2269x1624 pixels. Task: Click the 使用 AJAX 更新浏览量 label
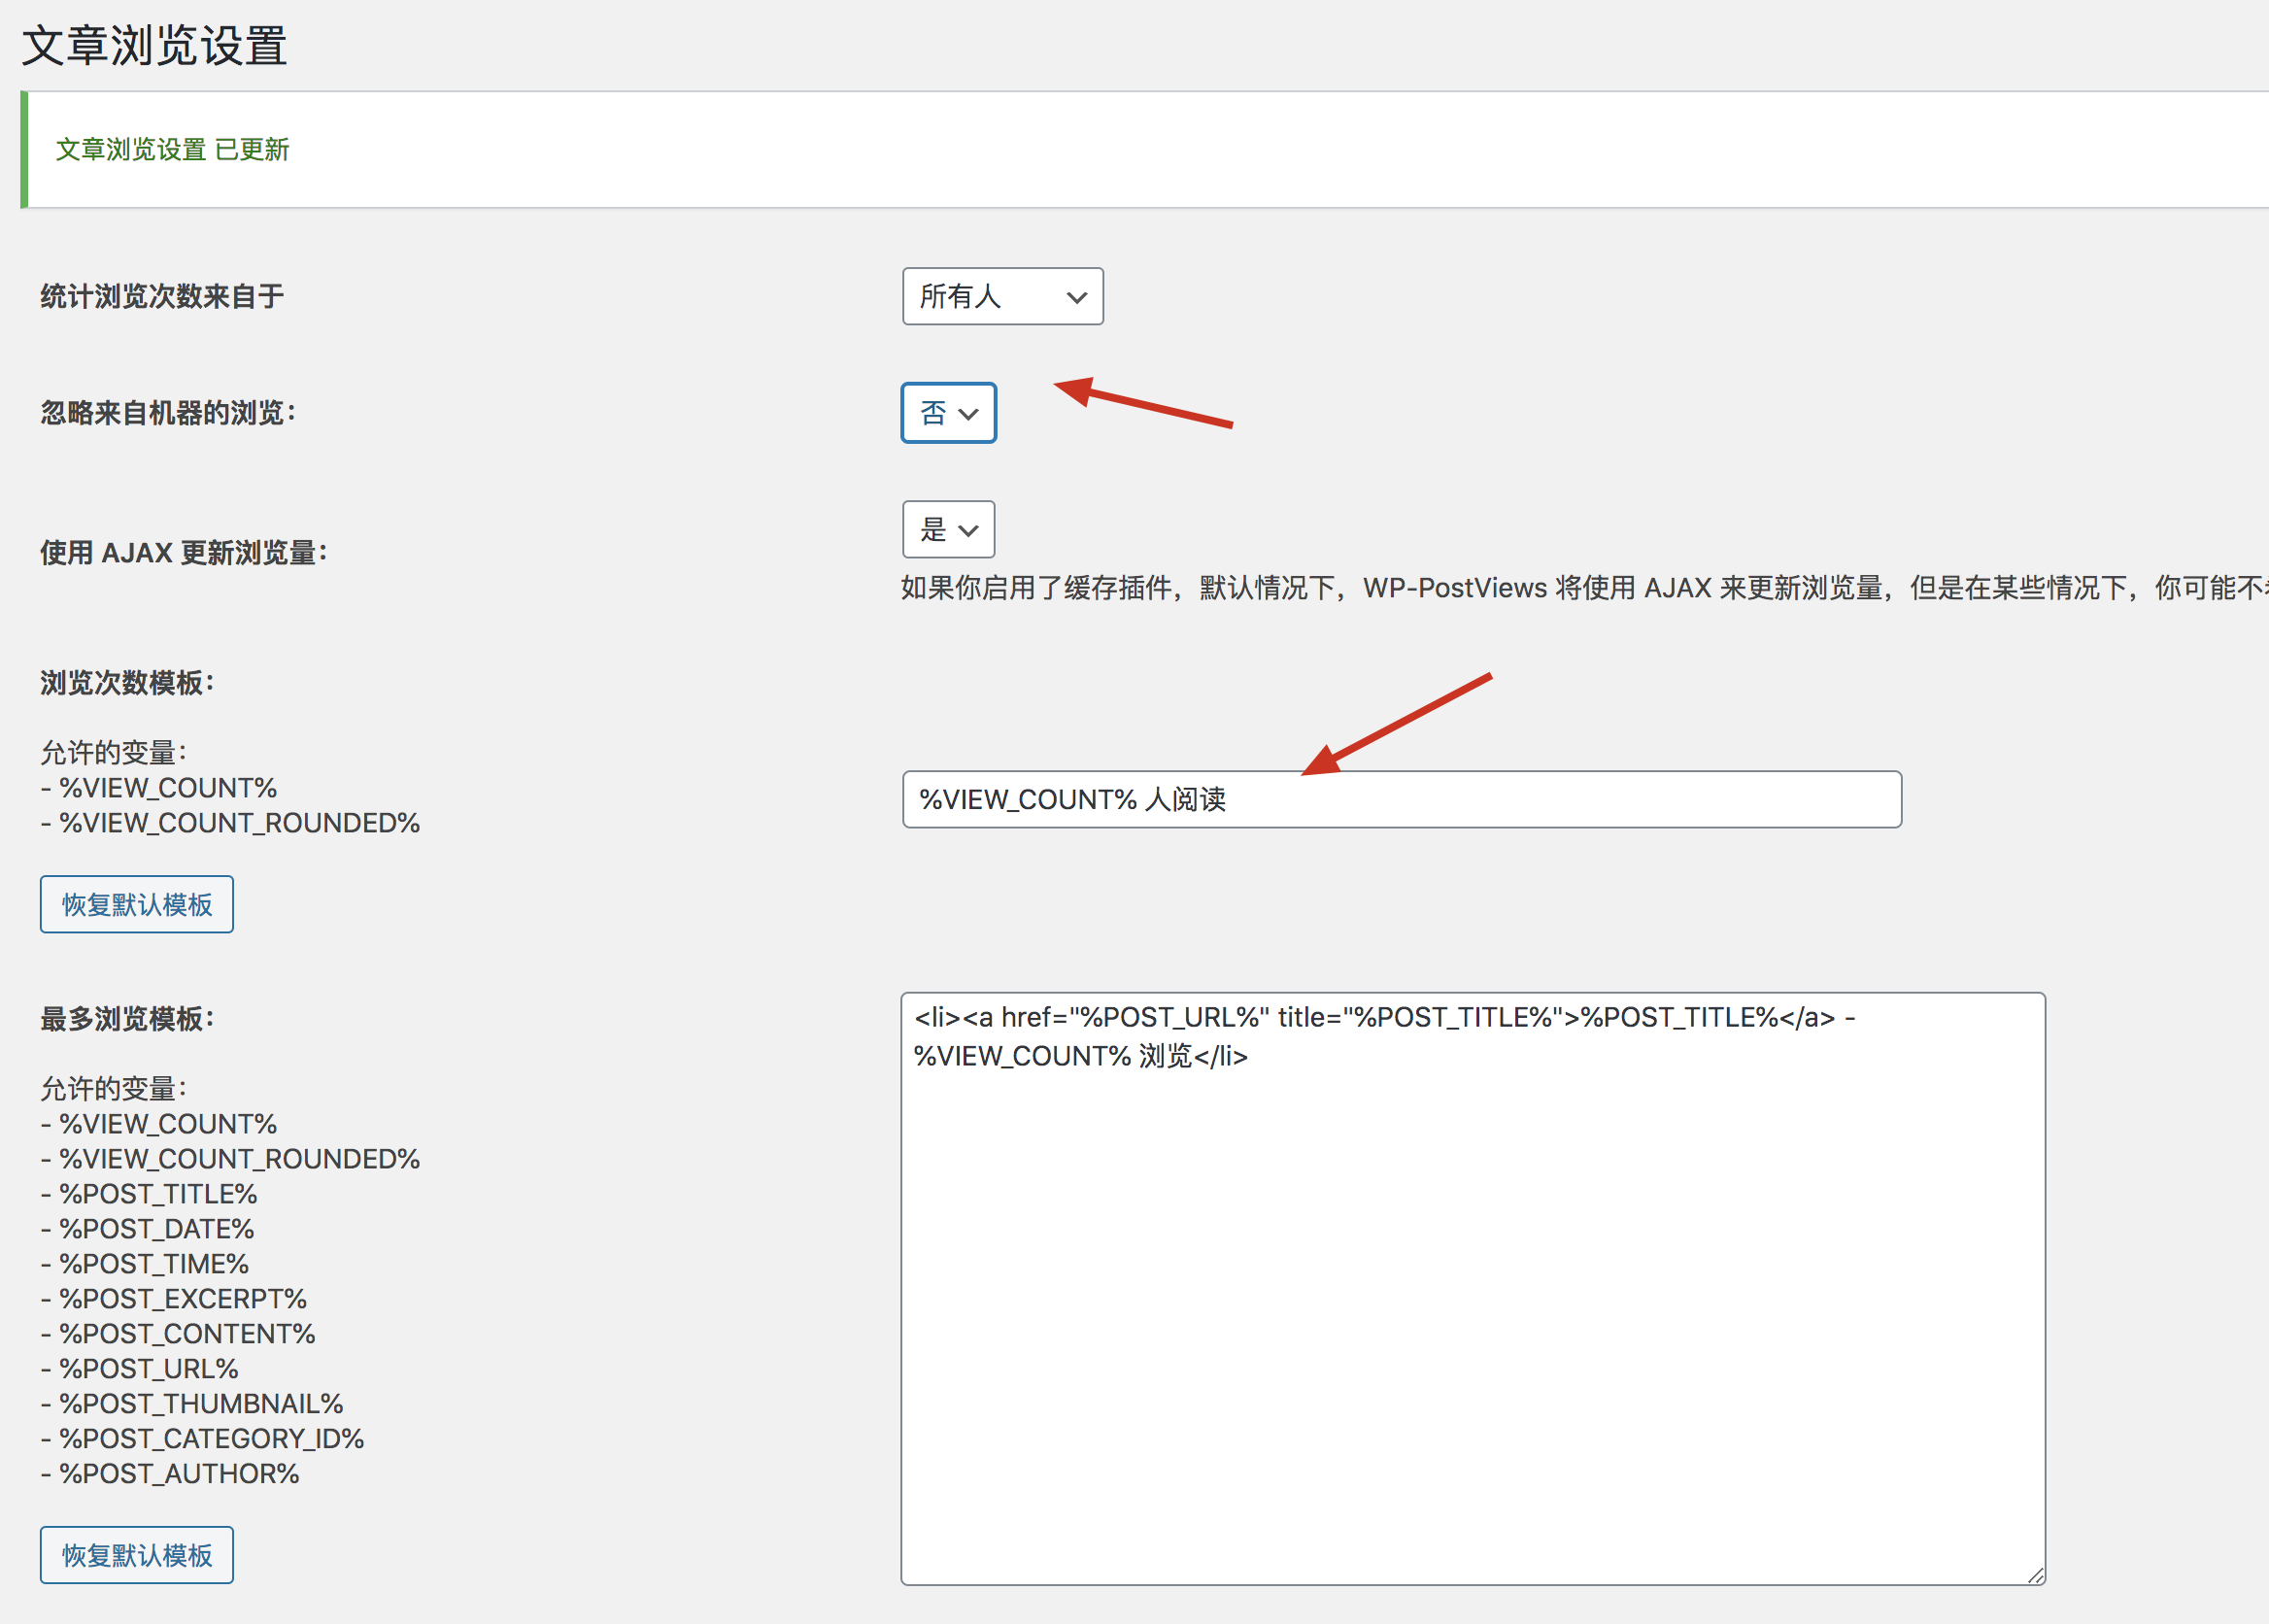[184, 552]
